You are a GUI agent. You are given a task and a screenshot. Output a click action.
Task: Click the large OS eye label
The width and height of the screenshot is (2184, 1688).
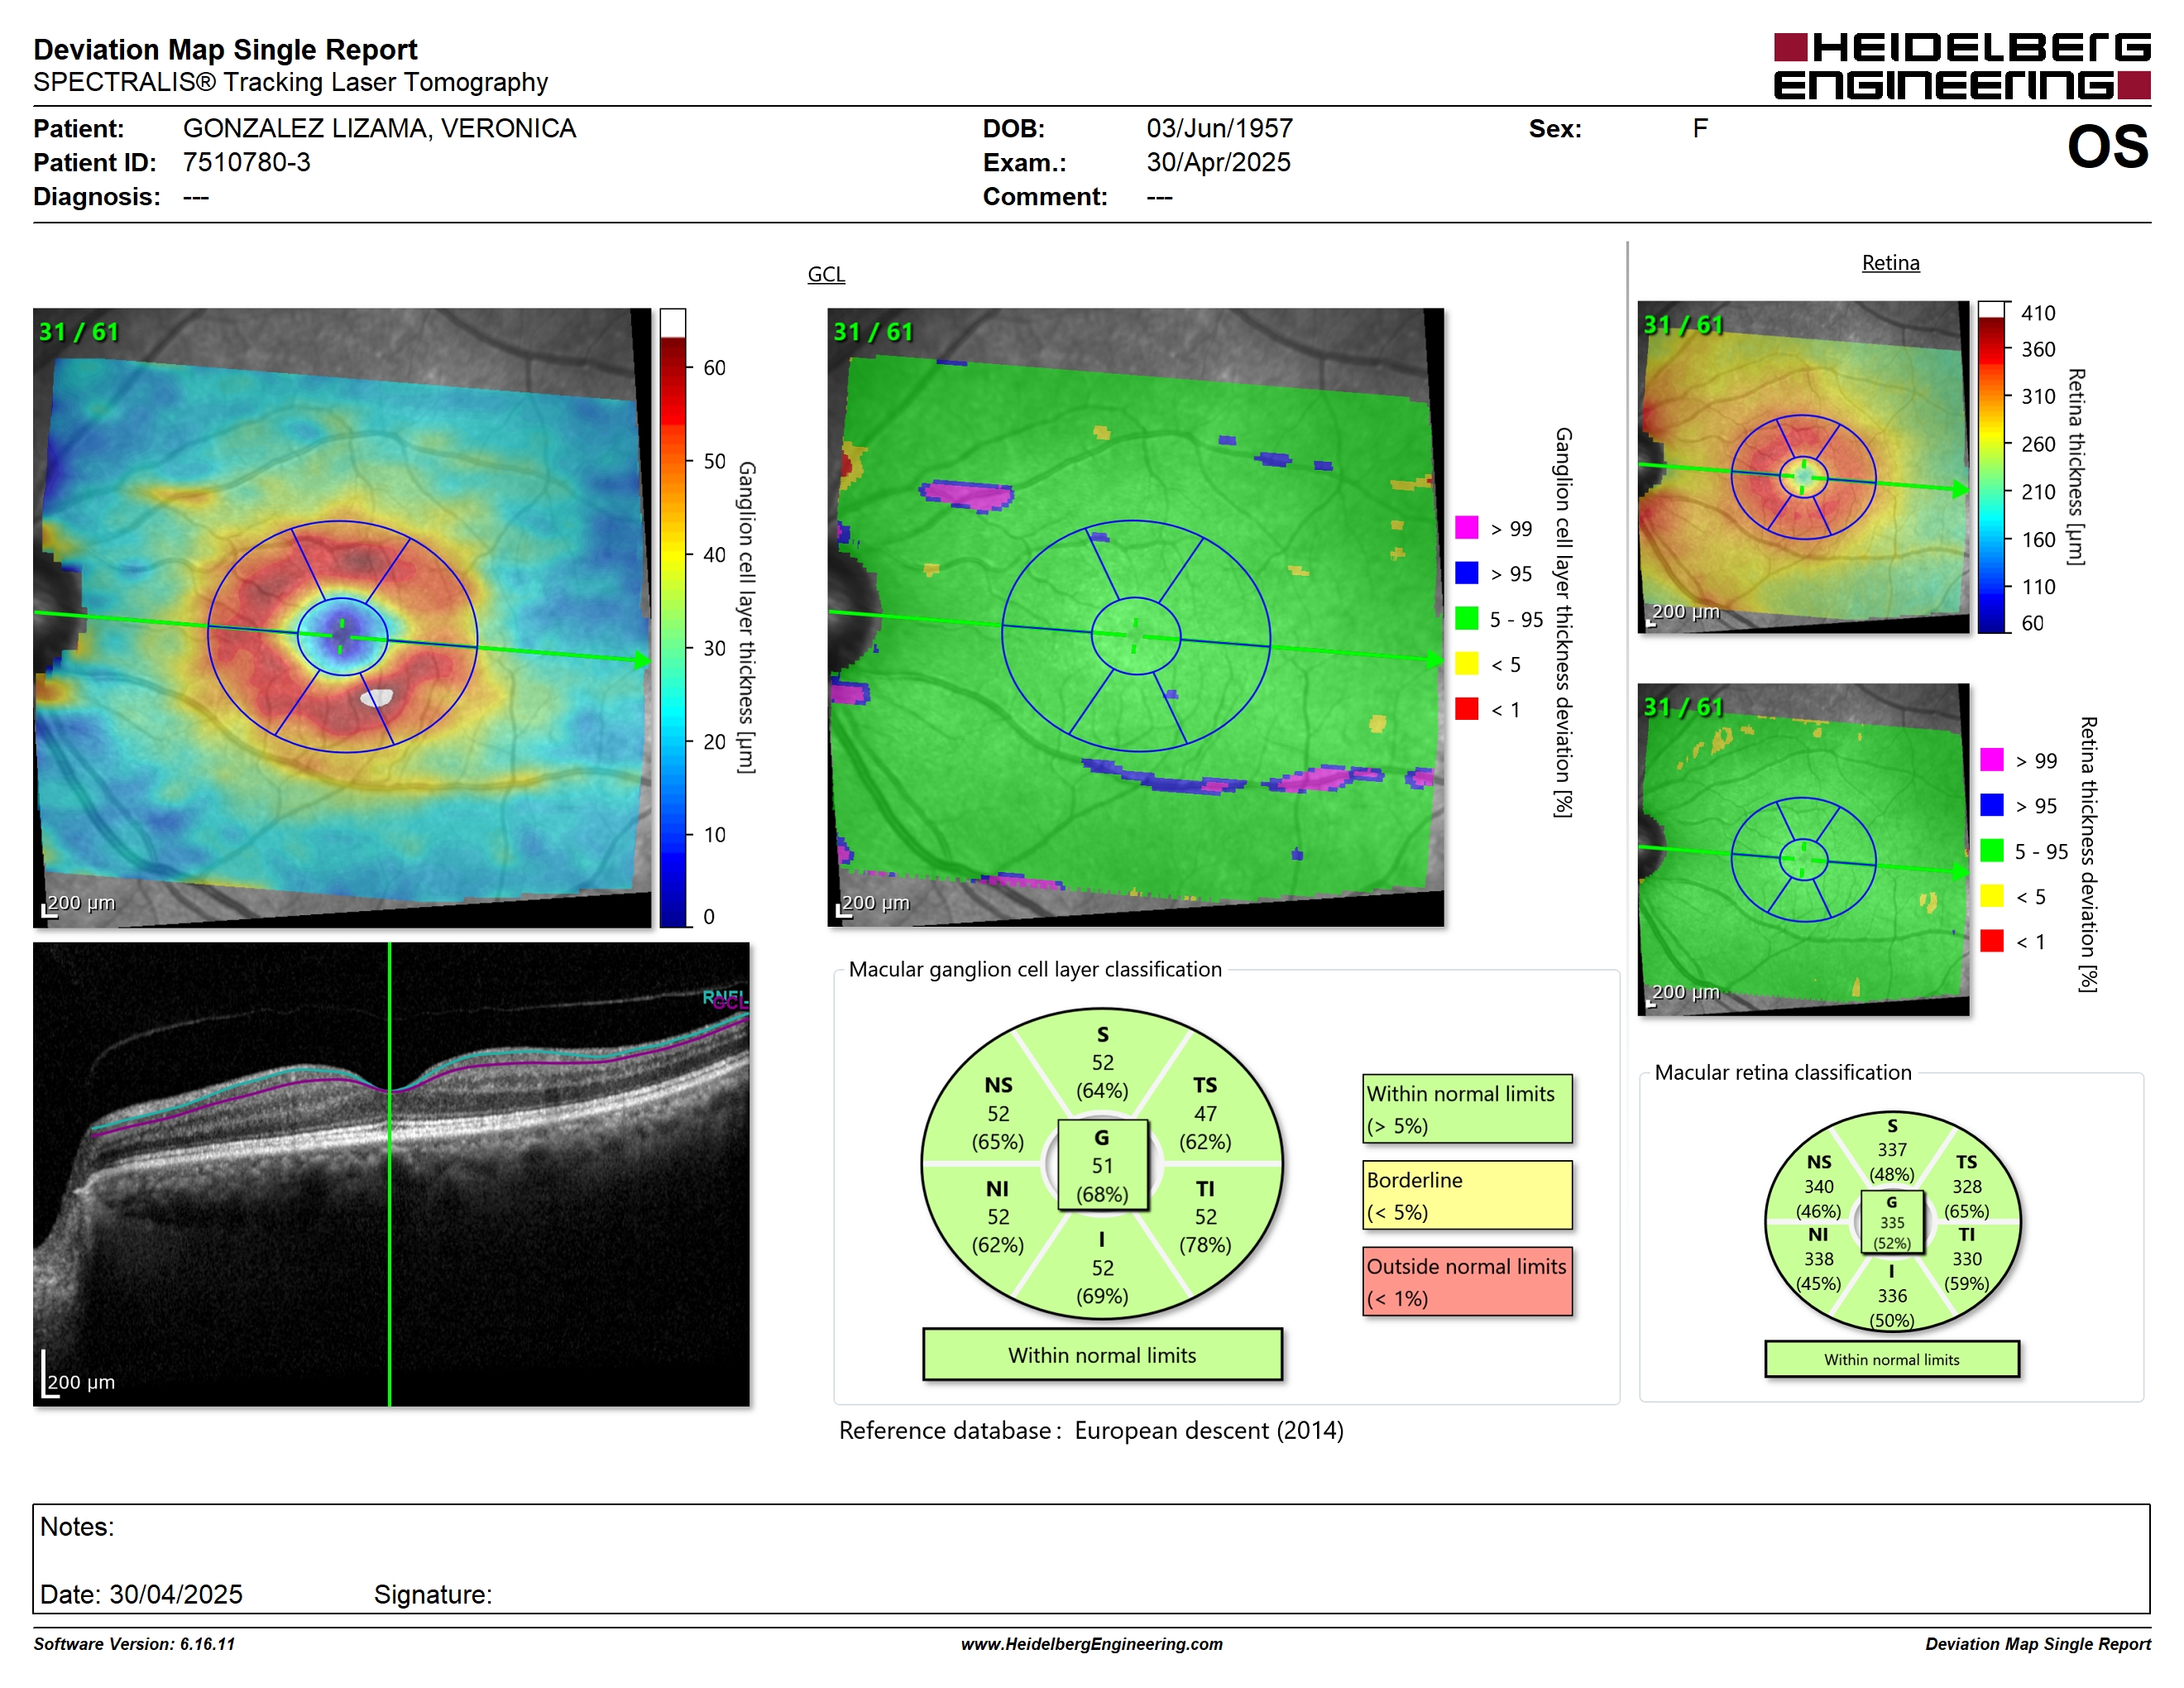(2107, 147)
